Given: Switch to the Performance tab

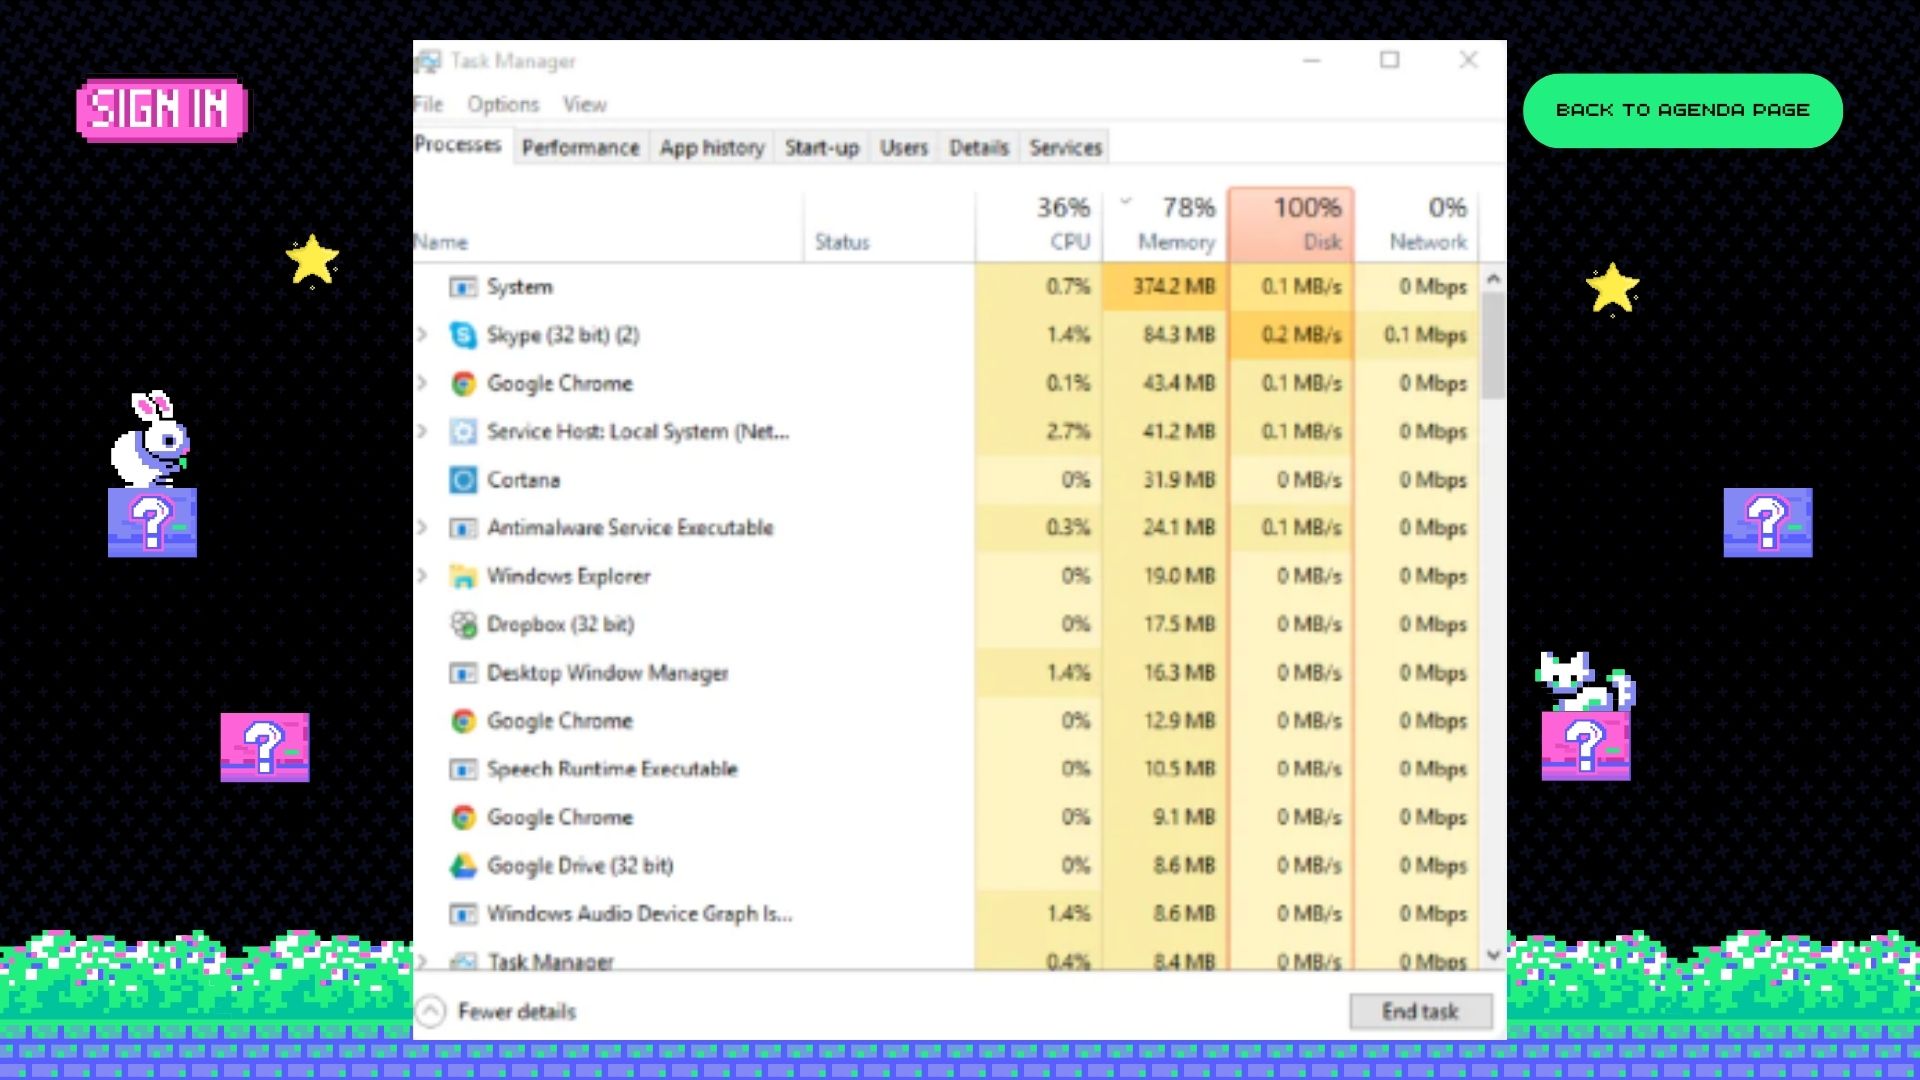Looking at the screenshot, I should (580, 148).
